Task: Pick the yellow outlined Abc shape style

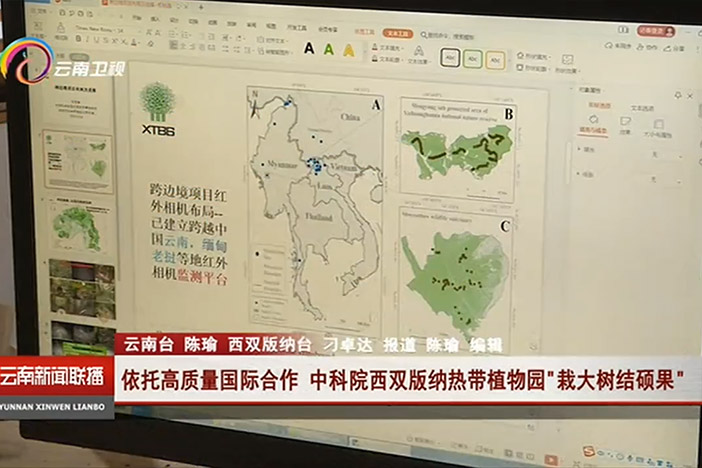Action: (496, 60)
